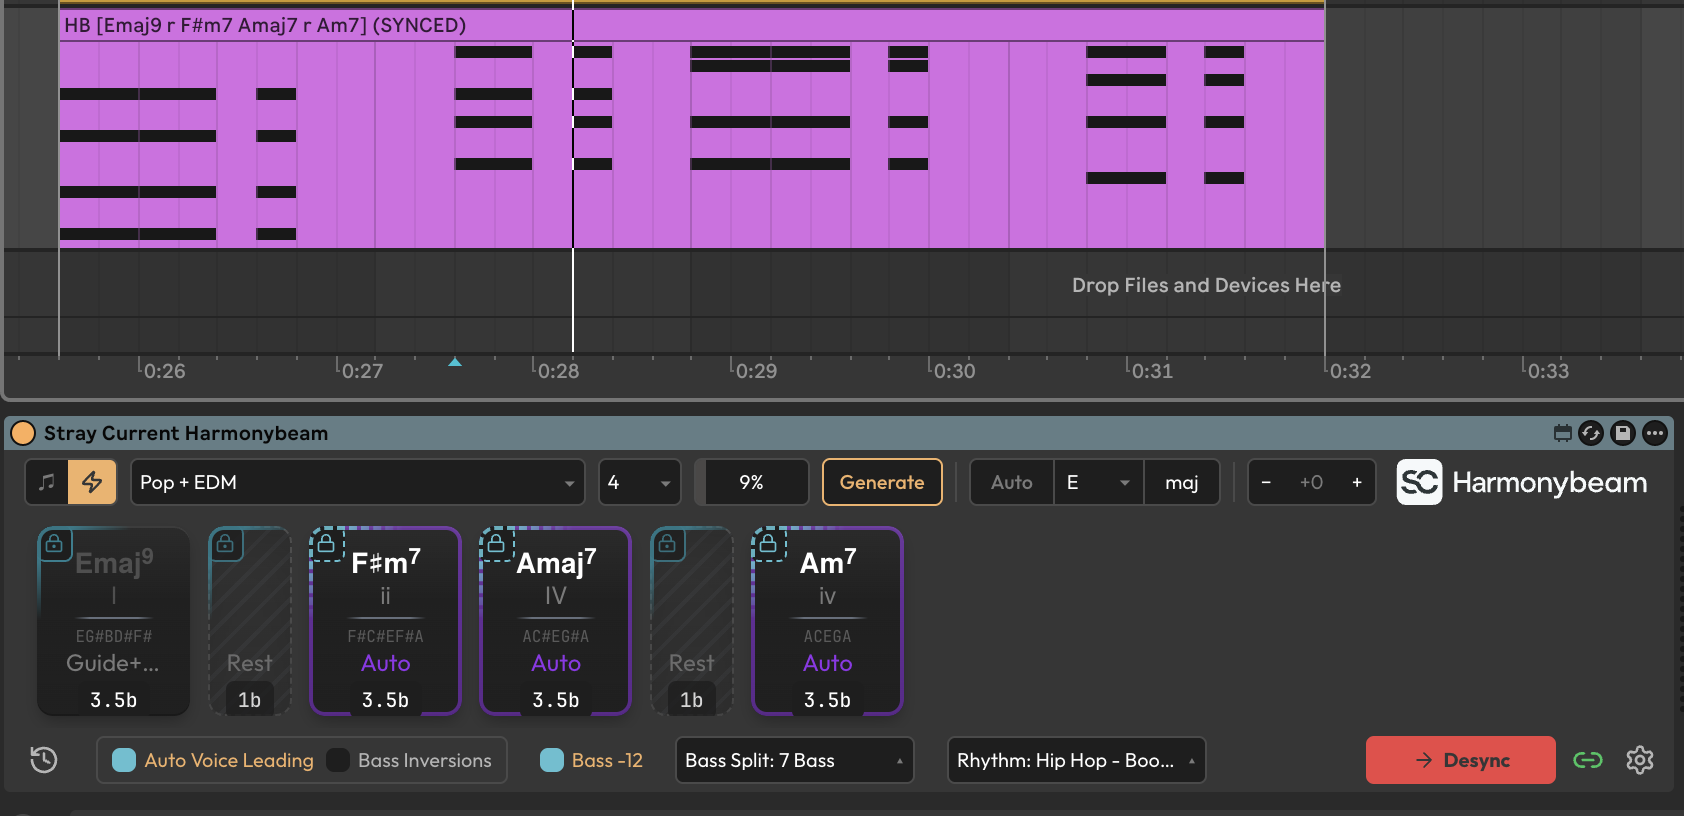
Task: Toggle the lock on the Emaj9 chord card
Action: (x=54, y=544)
